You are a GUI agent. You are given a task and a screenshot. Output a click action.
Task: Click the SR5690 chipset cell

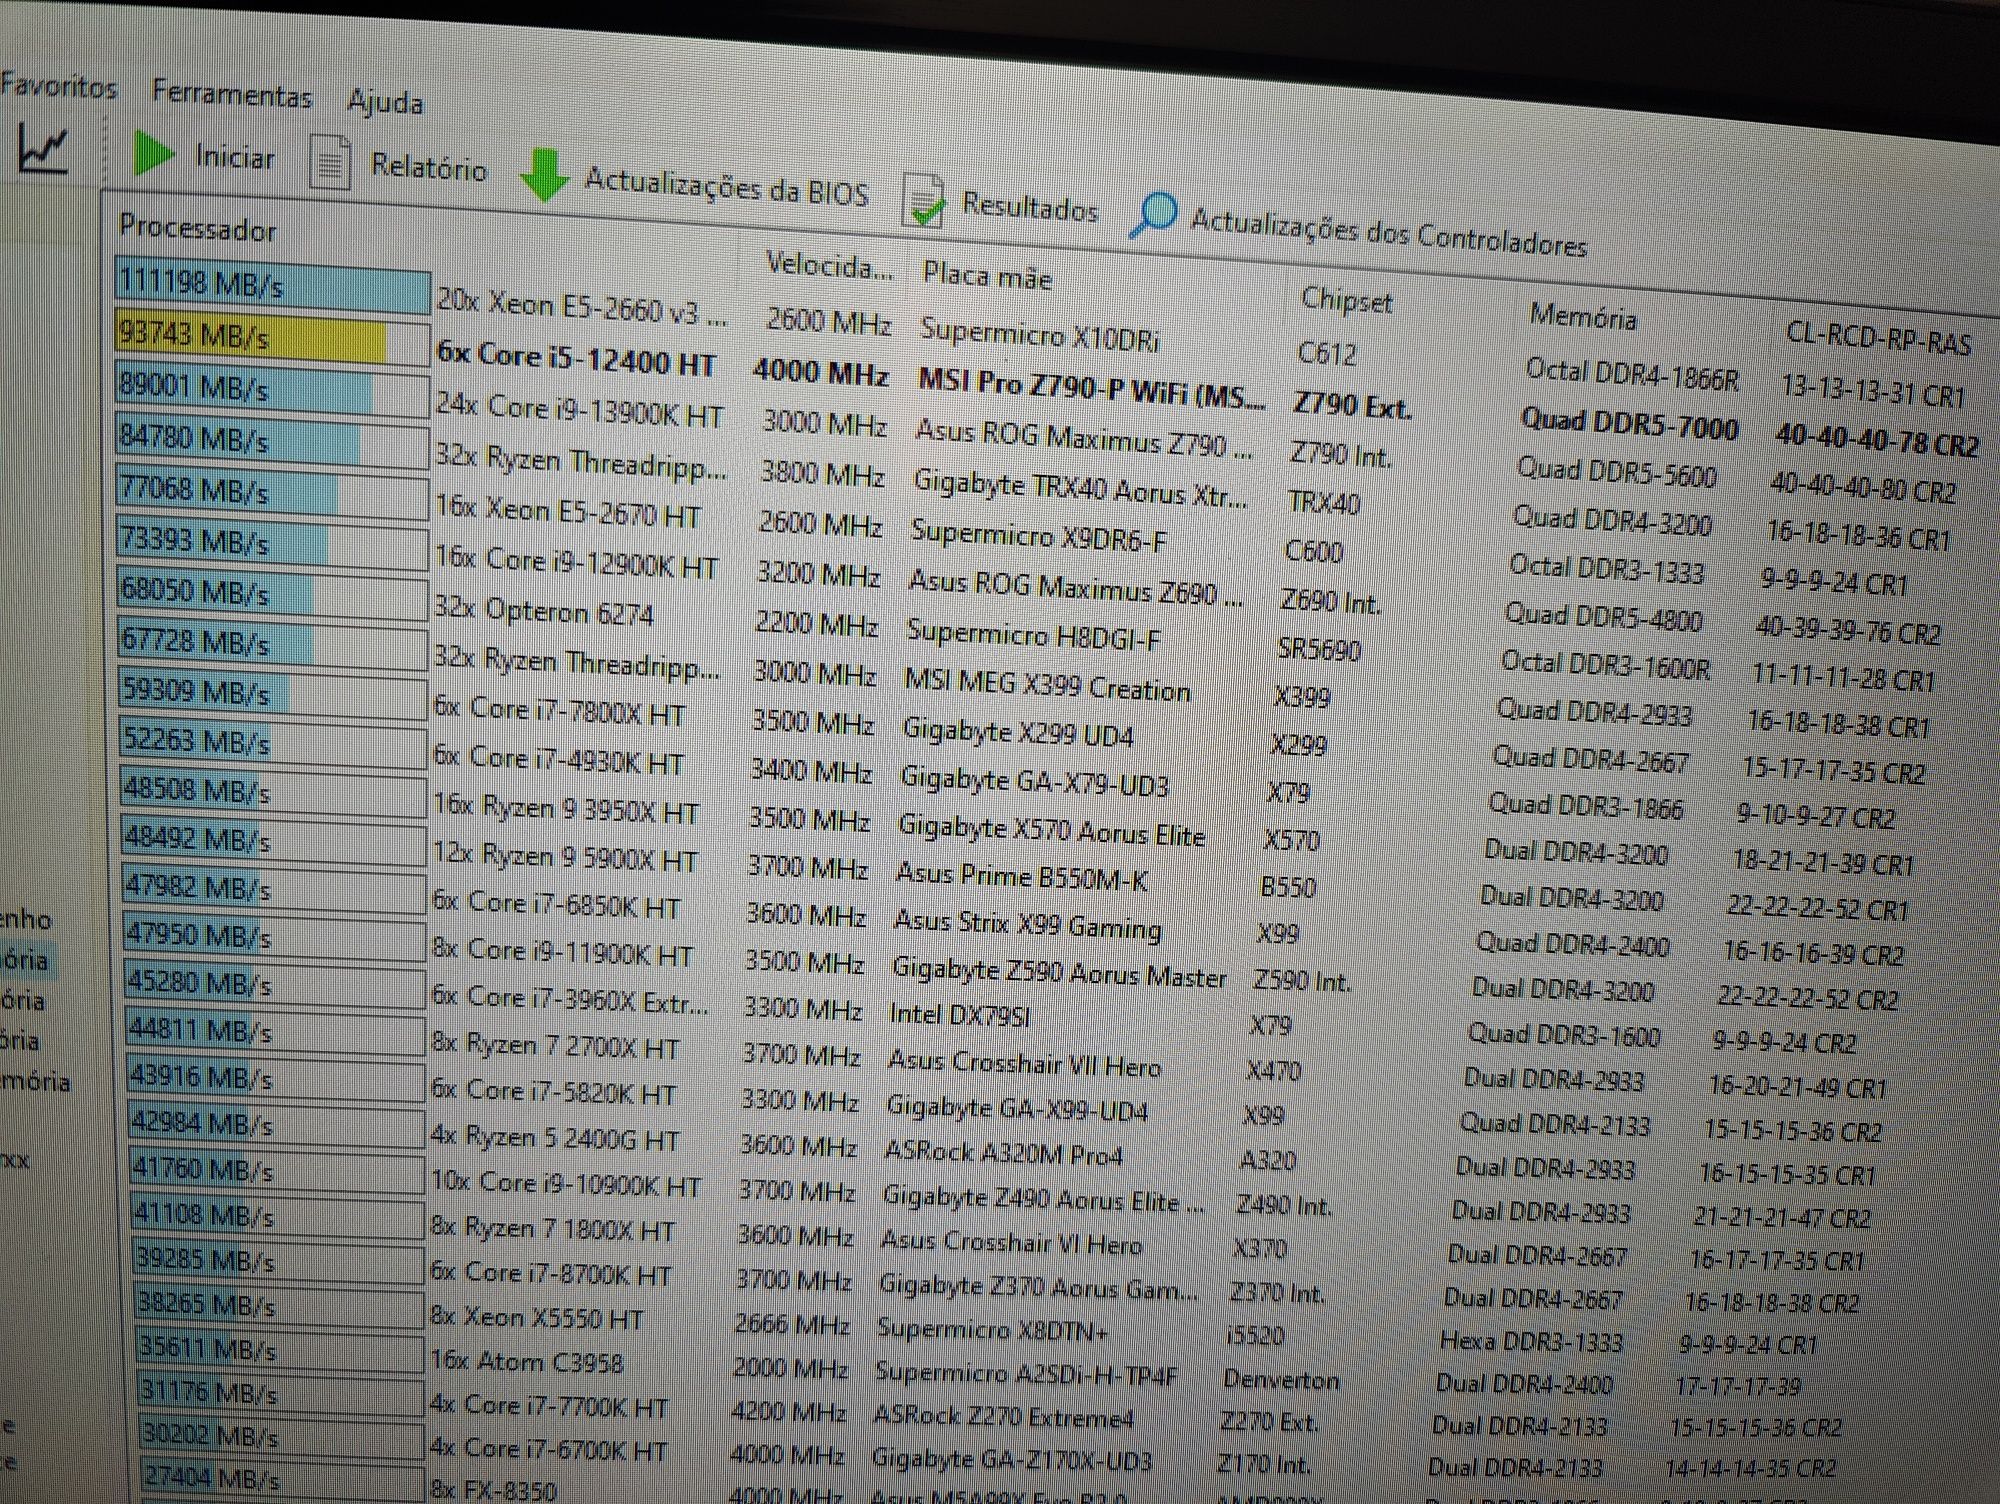(x=1319, y=649)
